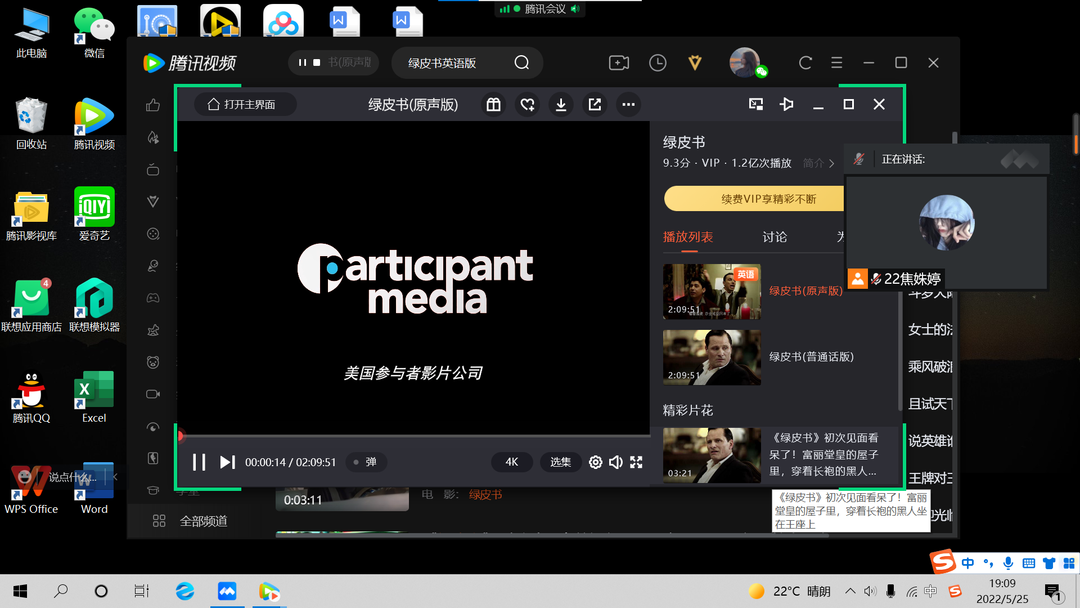Enter fullscreen mode in the player
Viewport: 1080px width, 608px height.
pos(636,462)
